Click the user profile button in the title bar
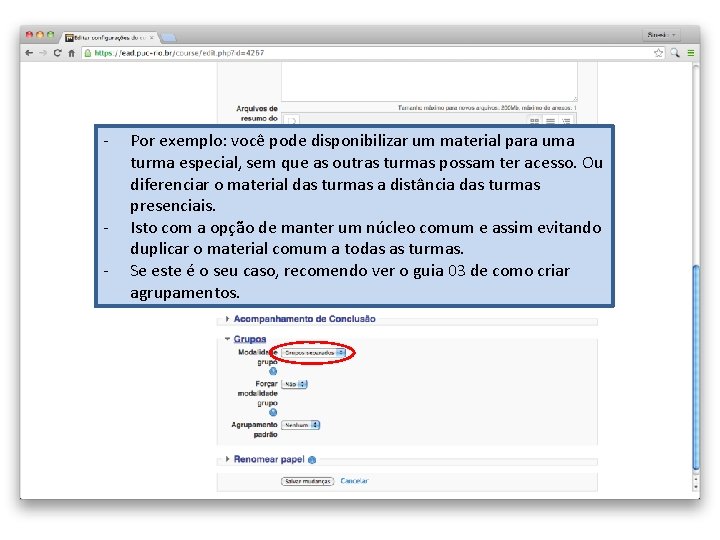 (x=661, y=35)
